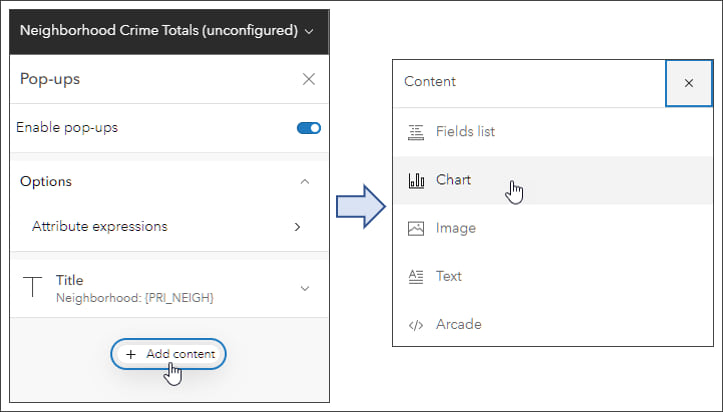
Task: Click the Arcade code icon
Action: click(417, 324)
